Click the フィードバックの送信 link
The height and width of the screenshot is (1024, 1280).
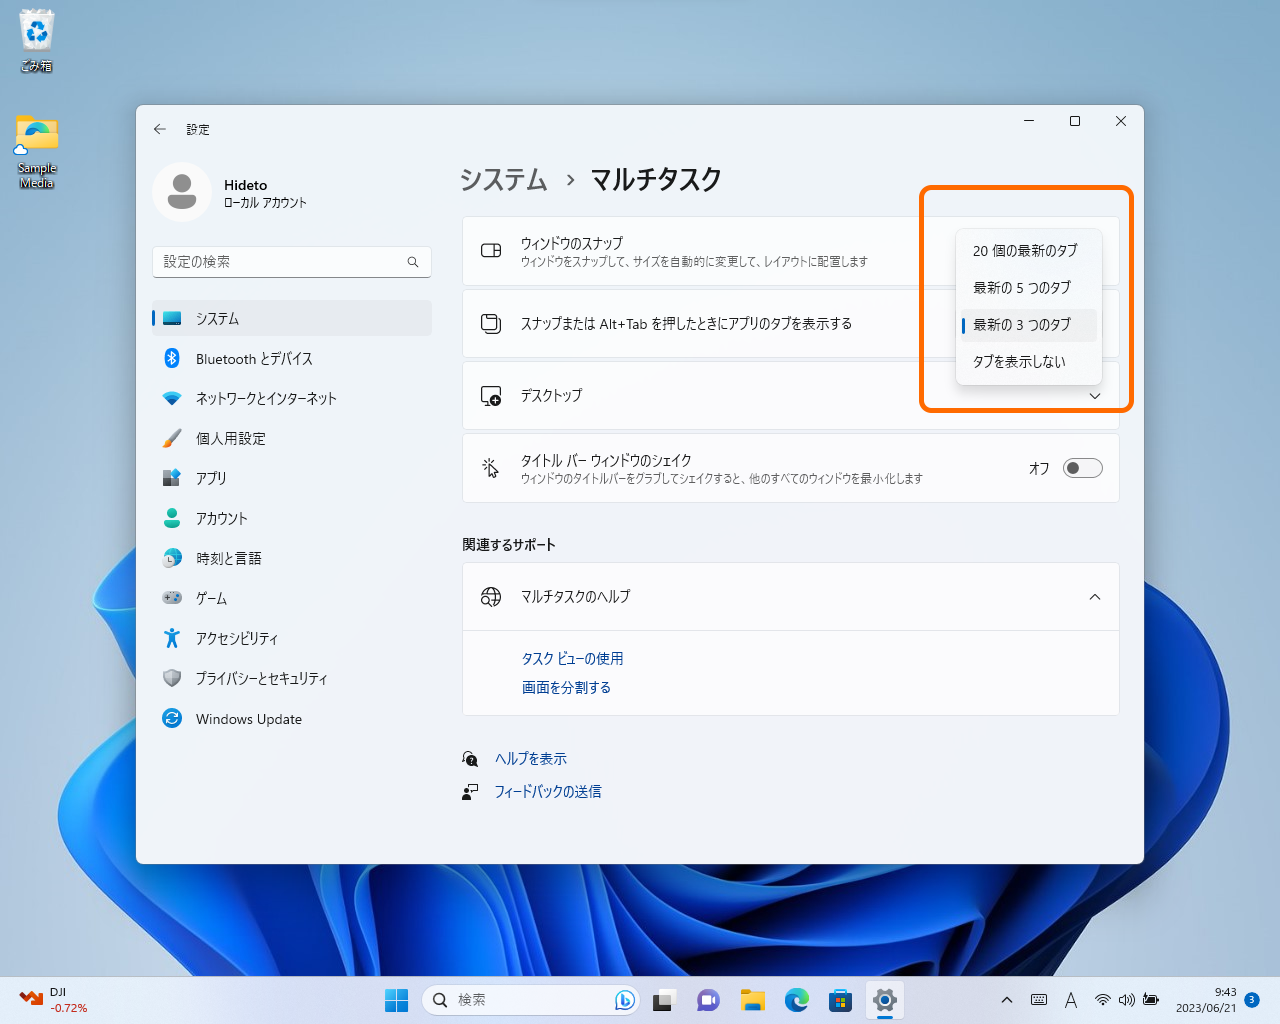tap(549, 791)
